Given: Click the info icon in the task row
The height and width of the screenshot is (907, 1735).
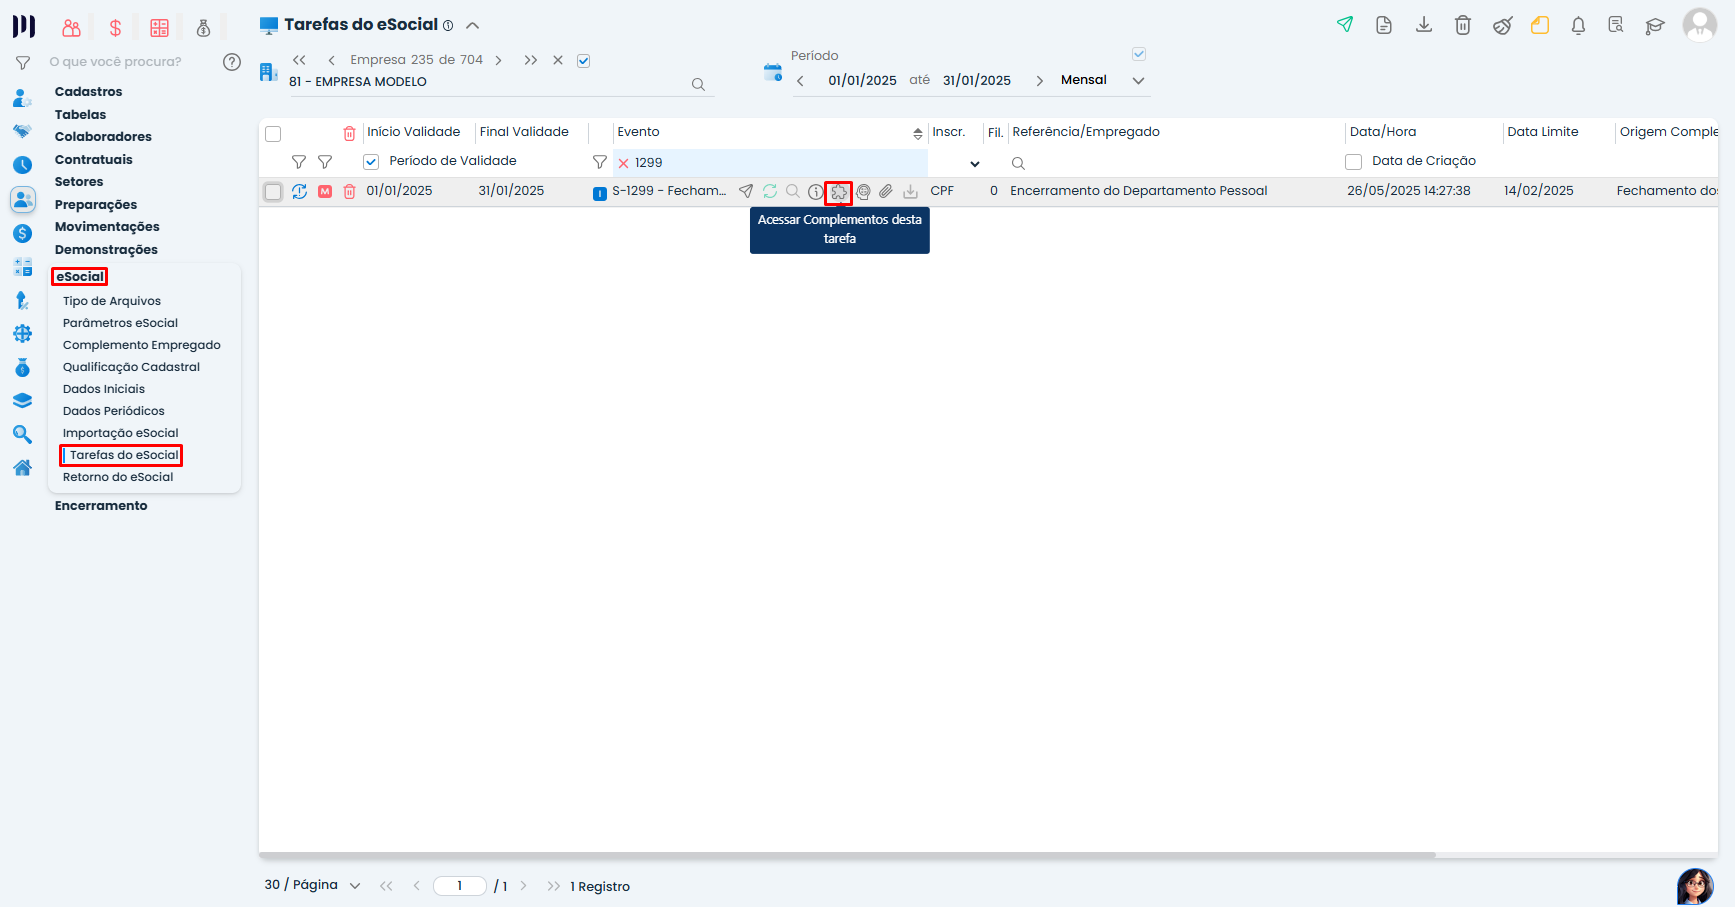Looking at the screenshot, I should tap(816, 191).
